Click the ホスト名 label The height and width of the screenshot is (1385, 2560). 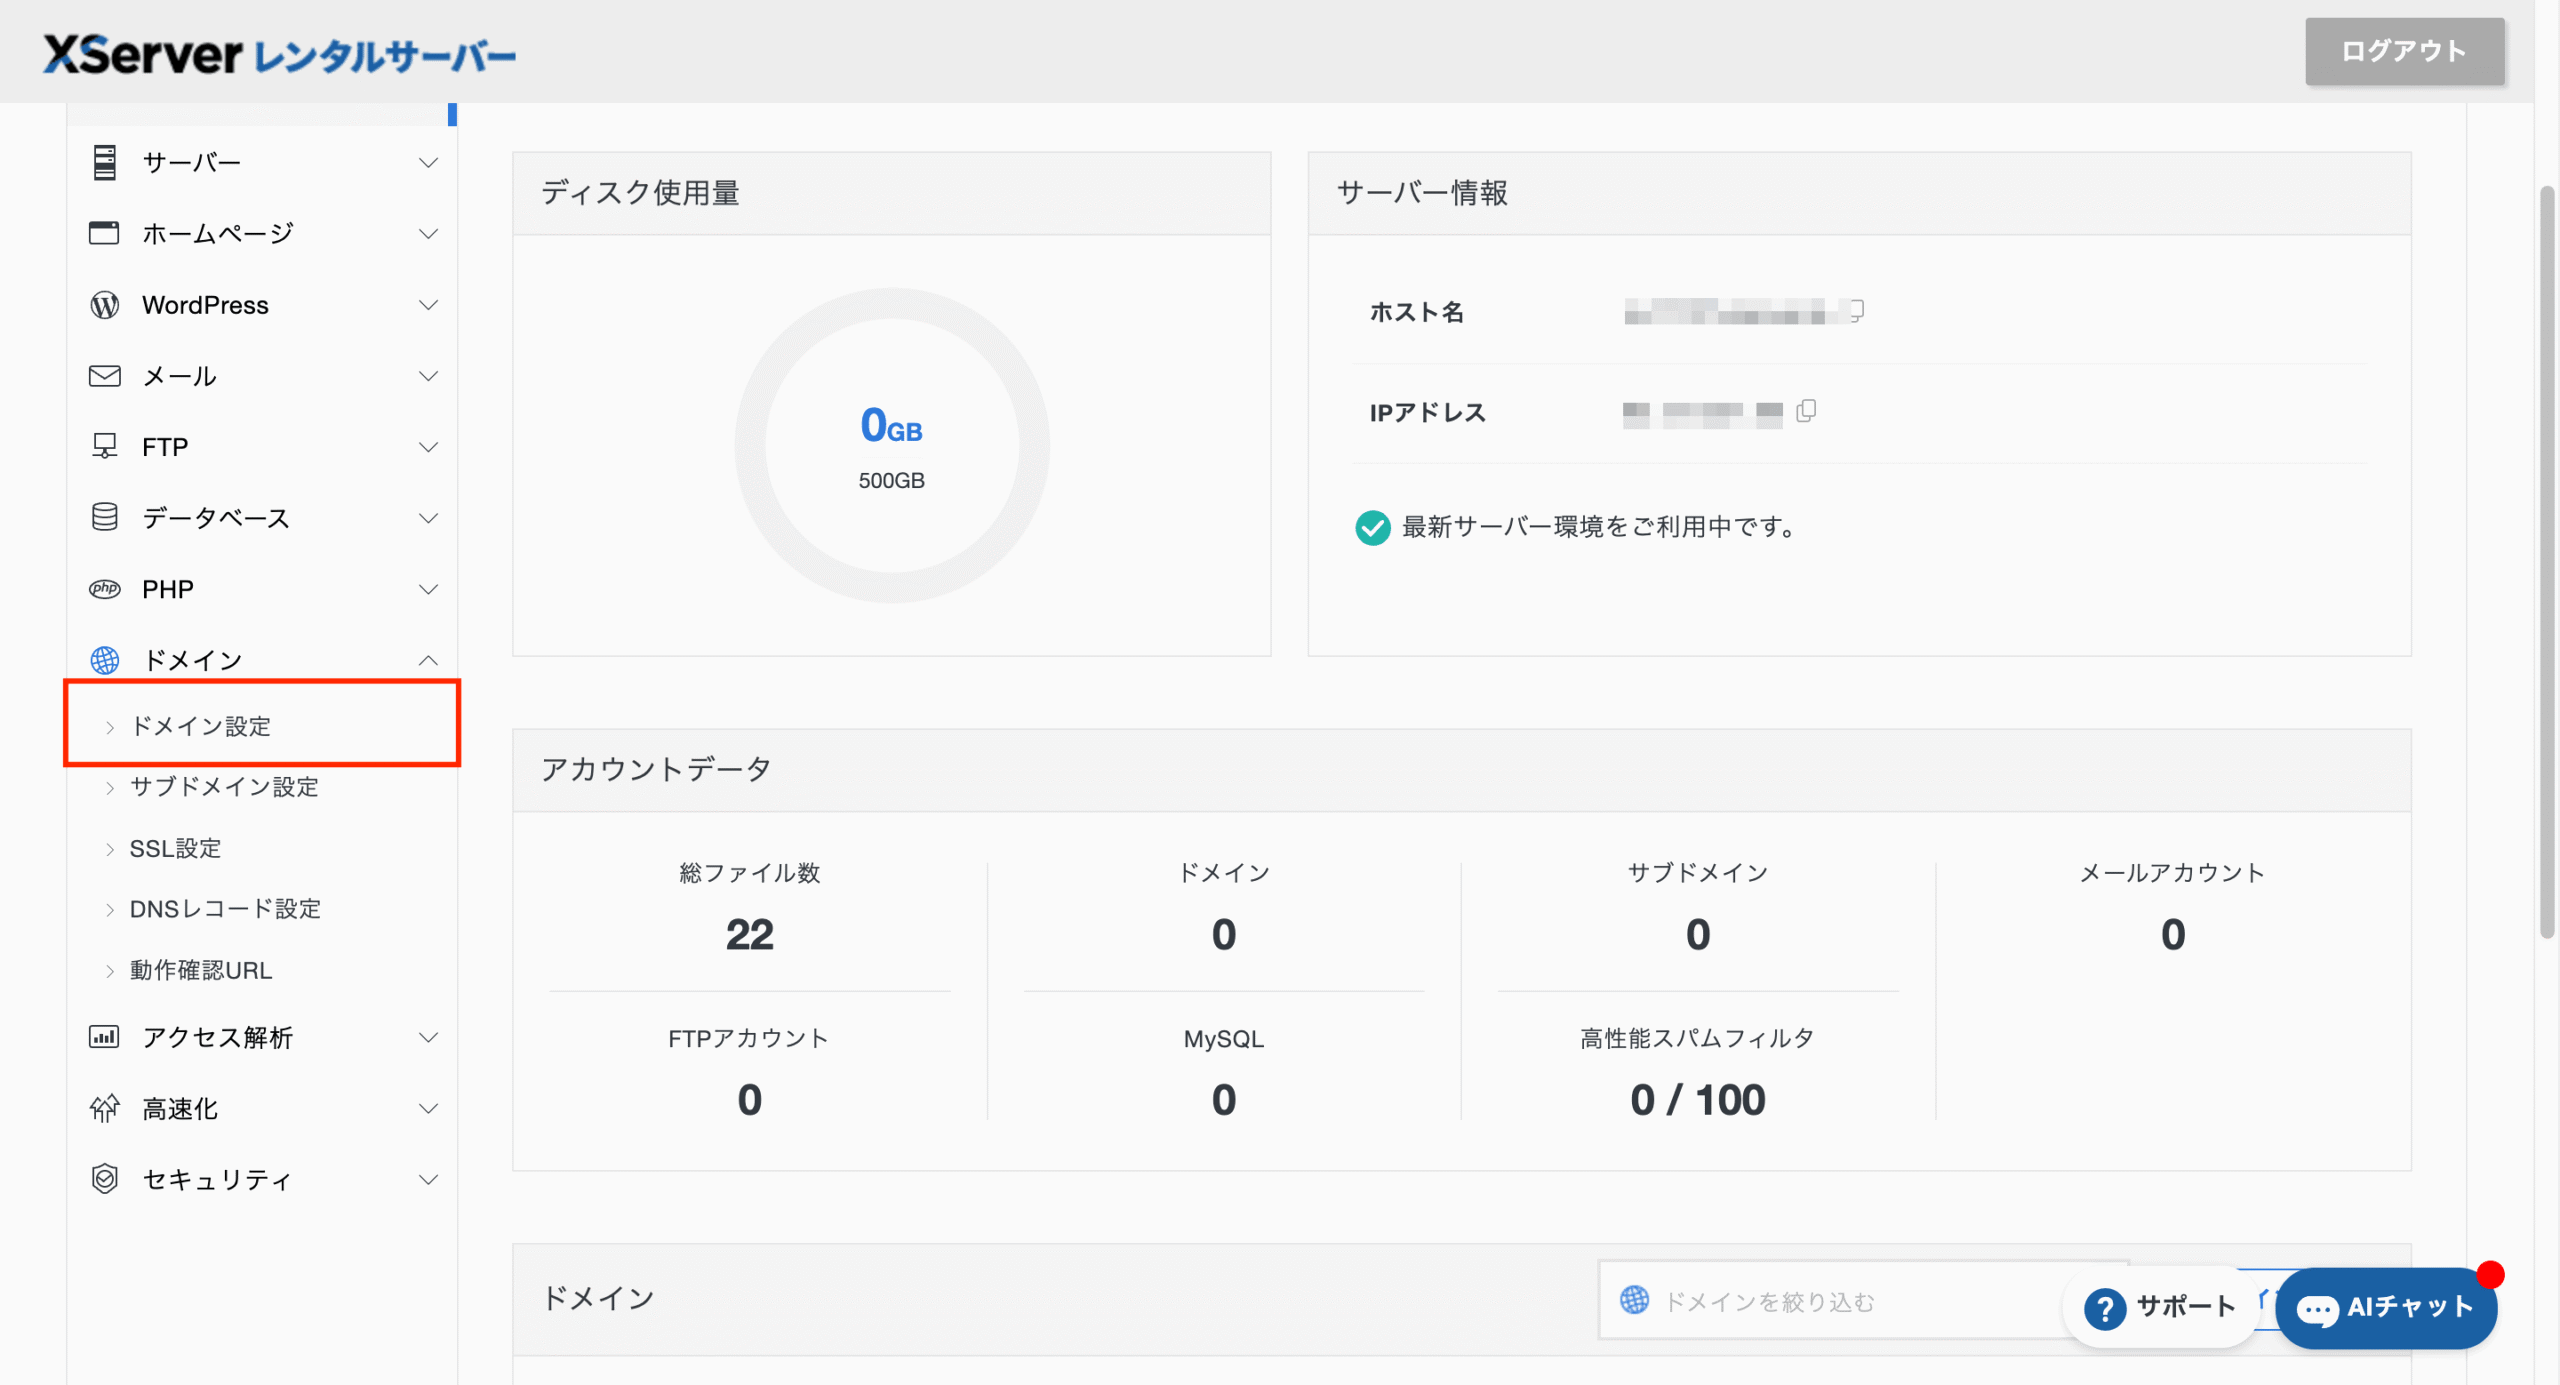tap(1416, 311)
